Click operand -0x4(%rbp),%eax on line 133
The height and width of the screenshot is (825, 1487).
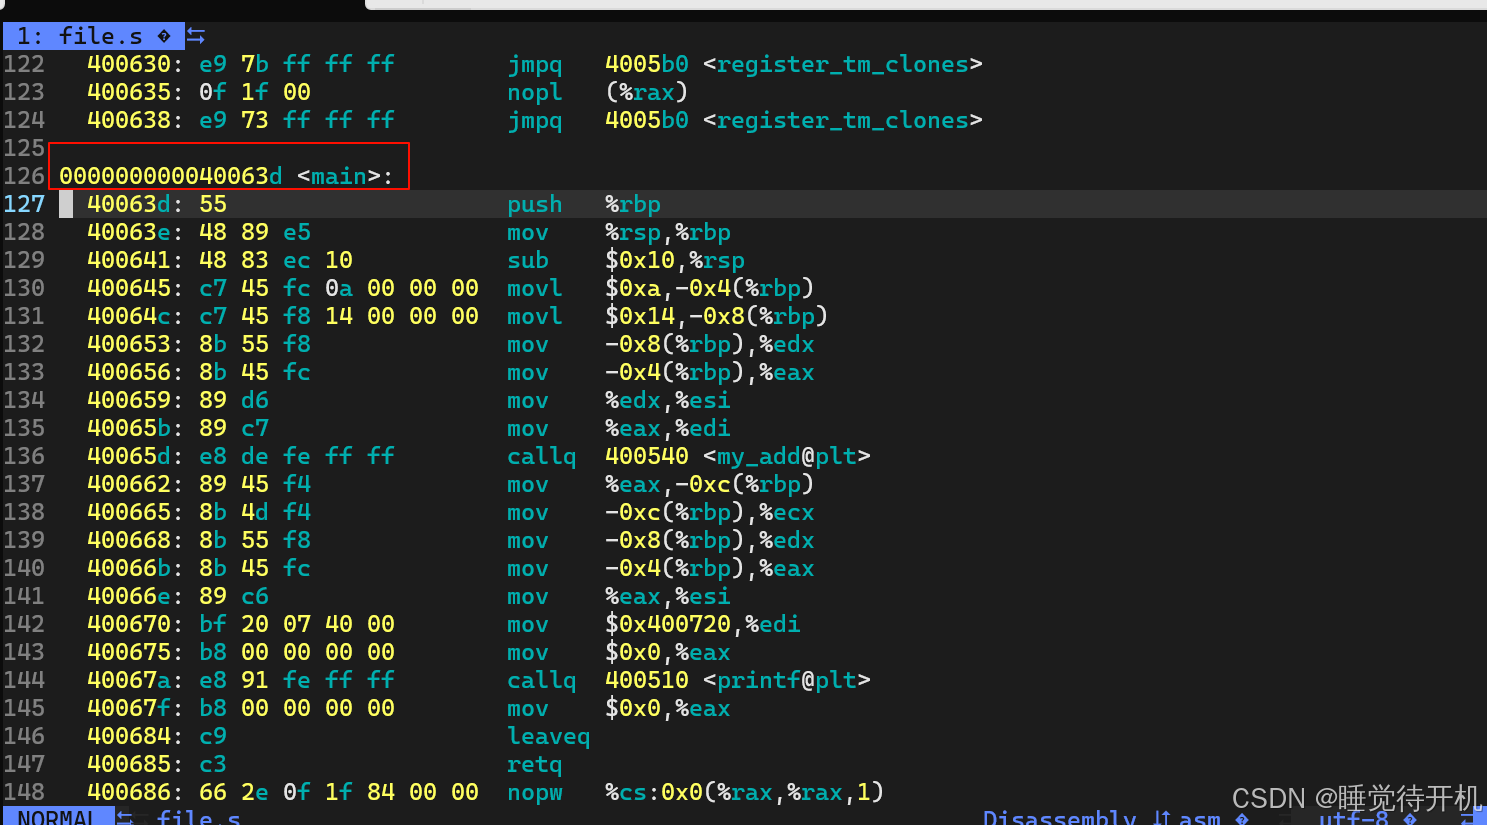(x=710, y=372)
